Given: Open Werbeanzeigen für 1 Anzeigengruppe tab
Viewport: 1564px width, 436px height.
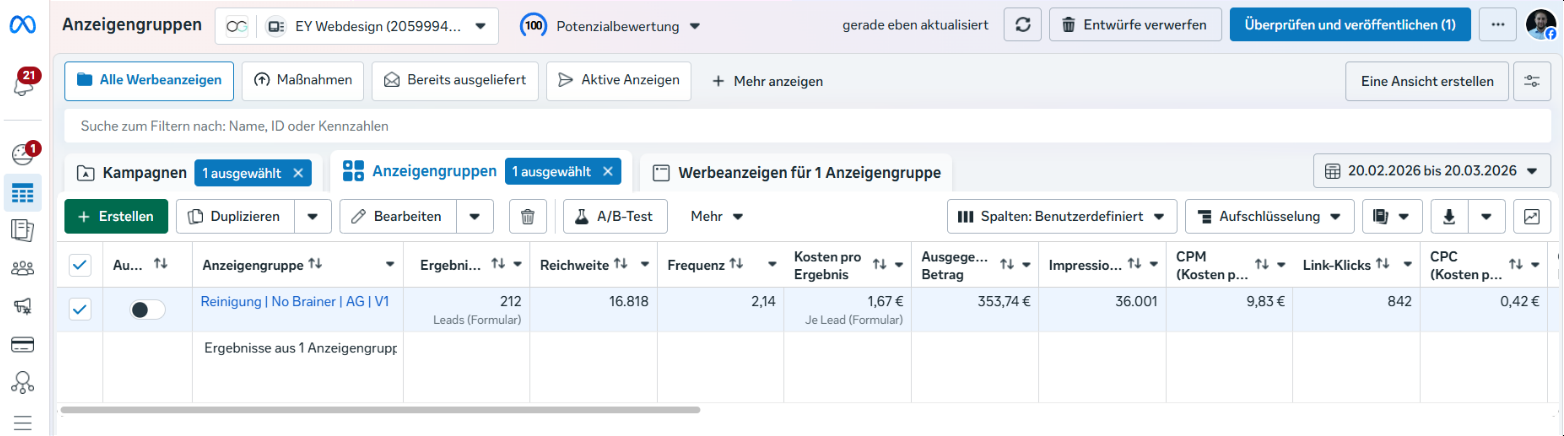Looking at the screenshot, I should pyautogui.click(x=796, y=173).
